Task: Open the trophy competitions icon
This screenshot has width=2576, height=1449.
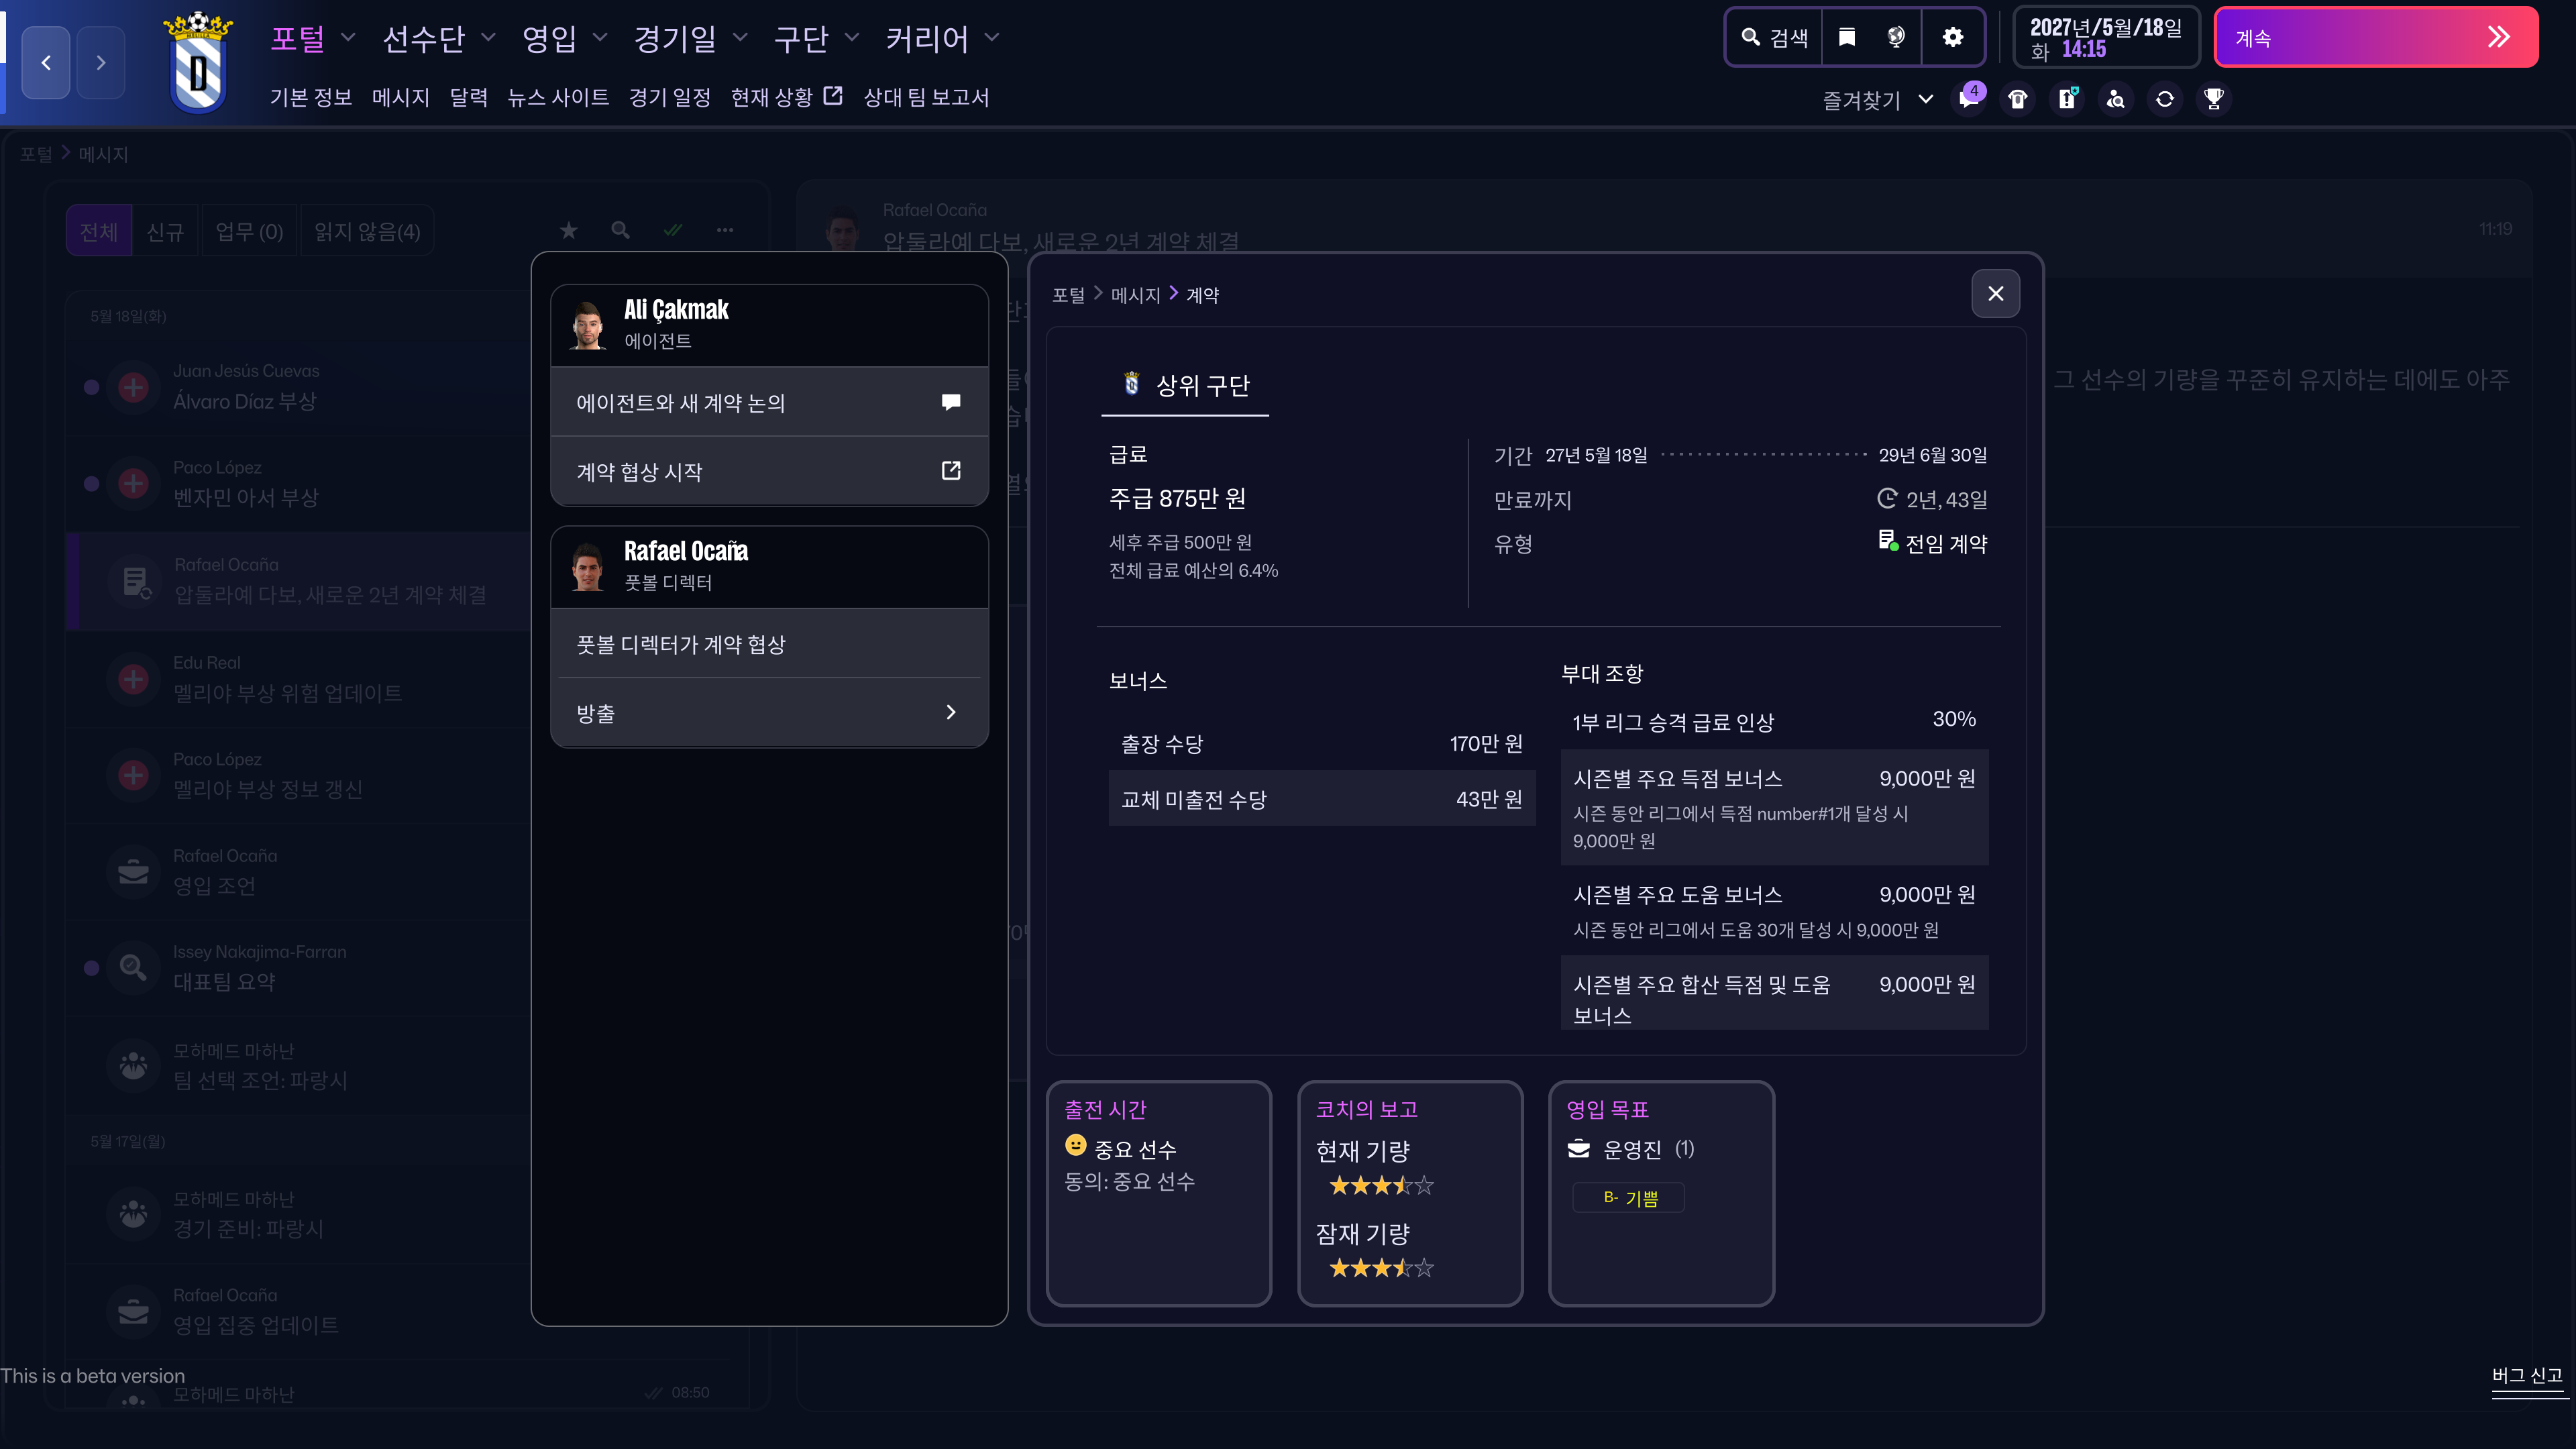Action: pyautogui.click(x=2214, y=99)
